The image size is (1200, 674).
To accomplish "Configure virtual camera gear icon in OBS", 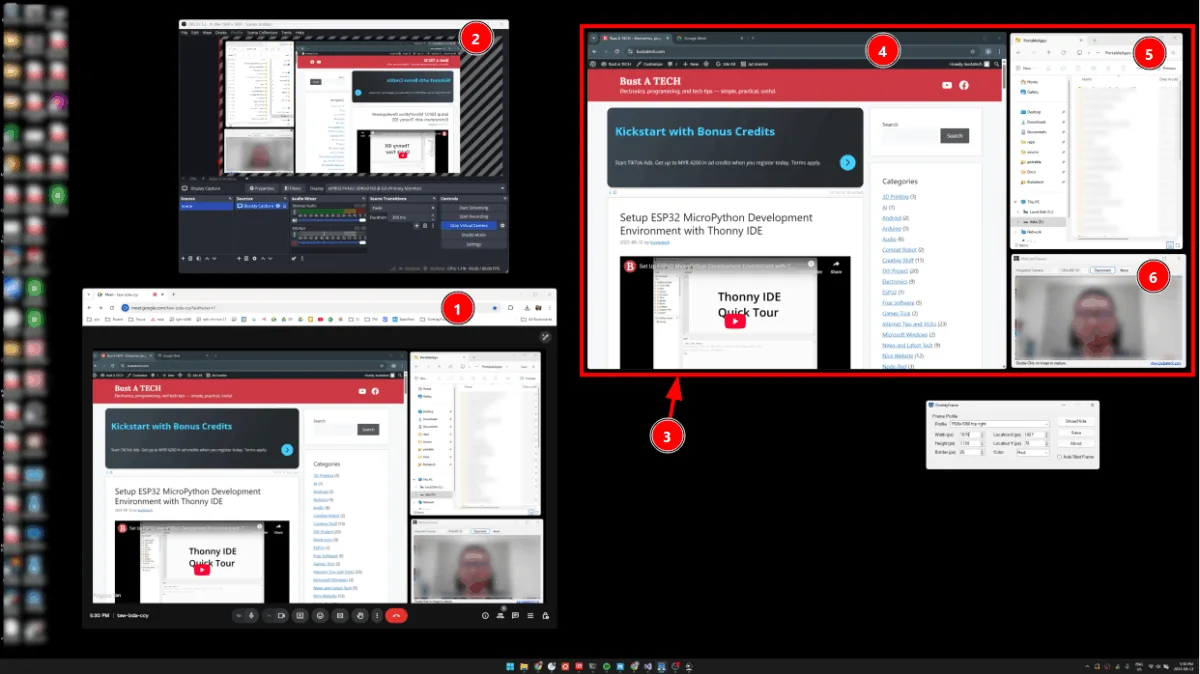I will [x=503, y=225].
